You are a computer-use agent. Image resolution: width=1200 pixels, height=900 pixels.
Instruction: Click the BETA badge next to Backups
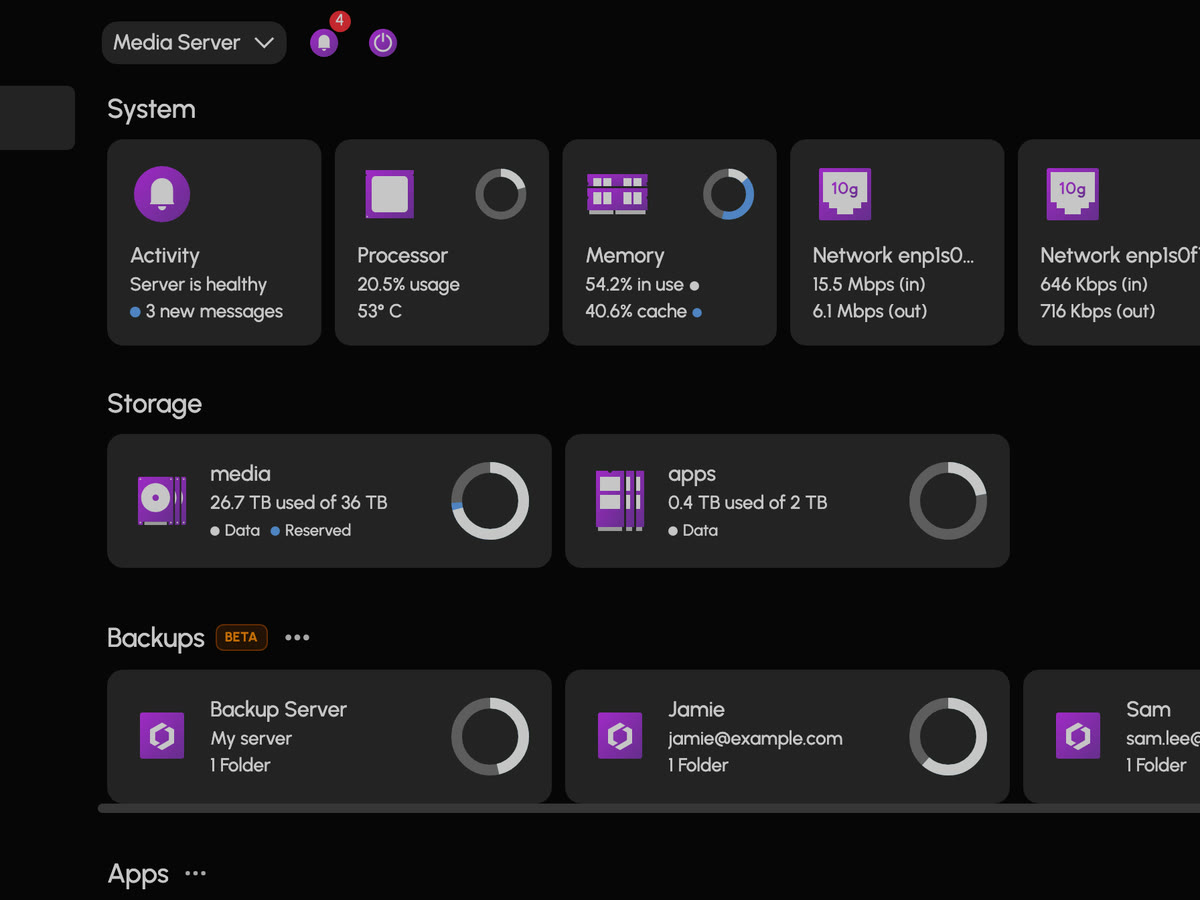(241, 637)
